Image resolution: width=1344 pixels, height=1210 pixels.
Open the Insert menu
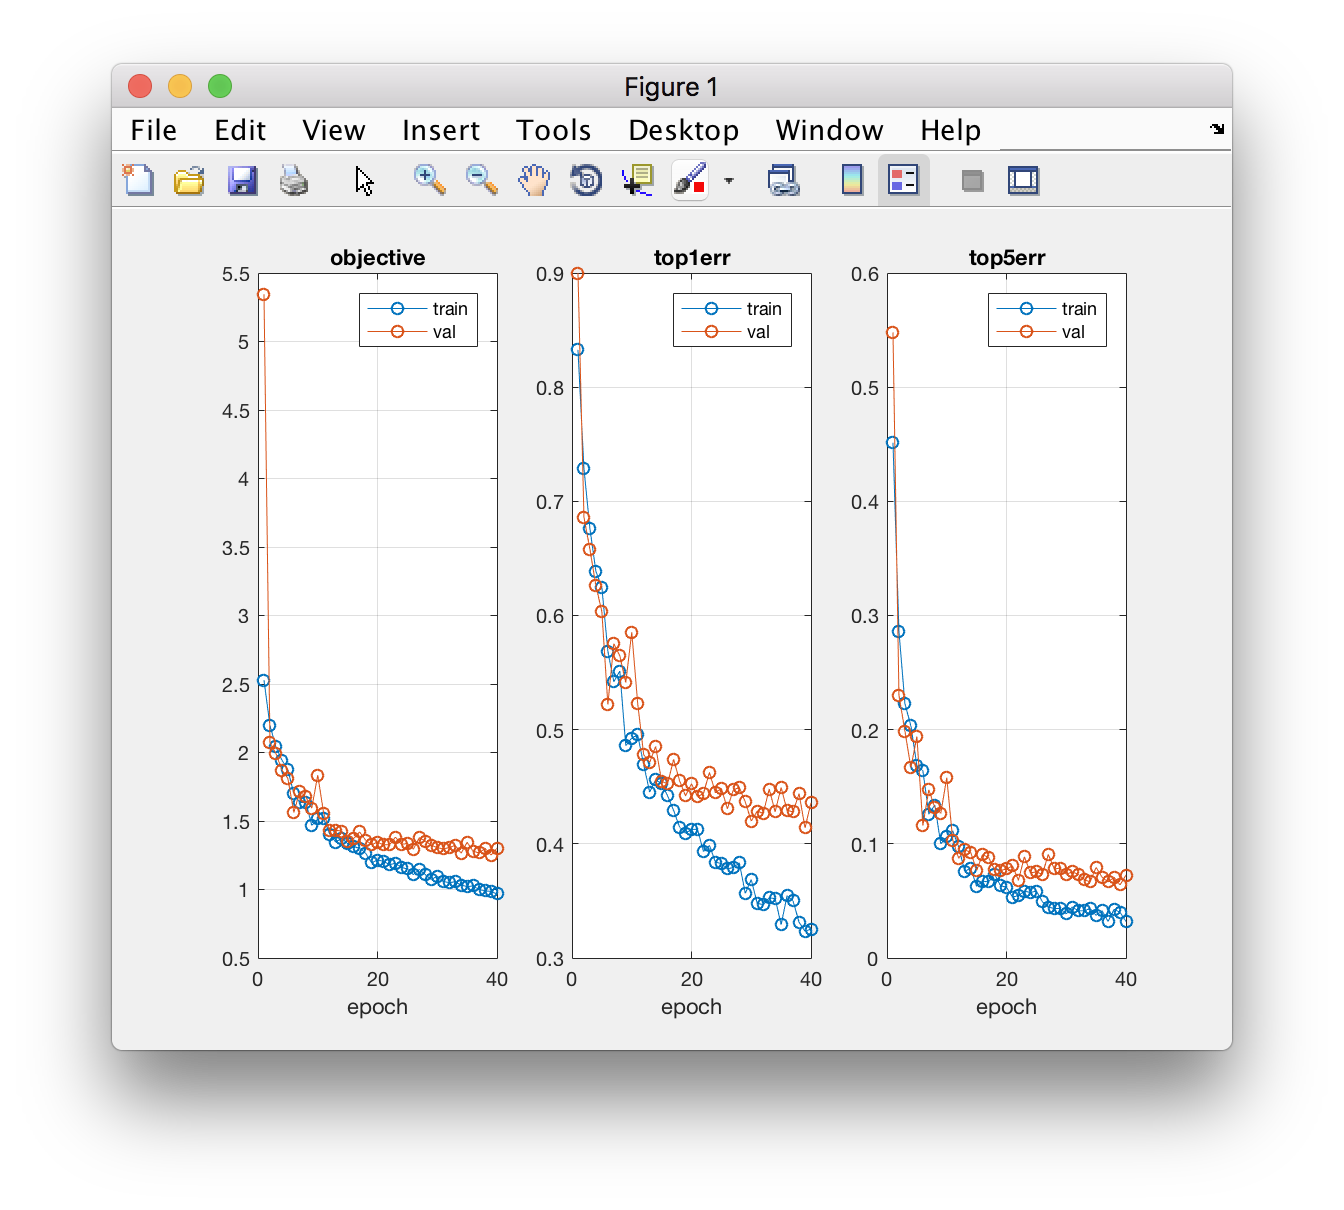coord(440,130)
